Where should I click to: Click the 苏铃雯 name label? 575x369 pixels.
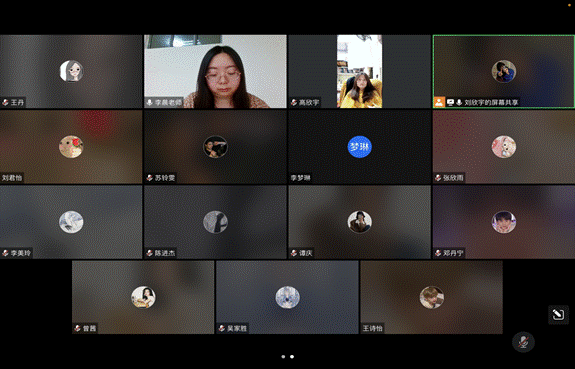tap(165, 178)
